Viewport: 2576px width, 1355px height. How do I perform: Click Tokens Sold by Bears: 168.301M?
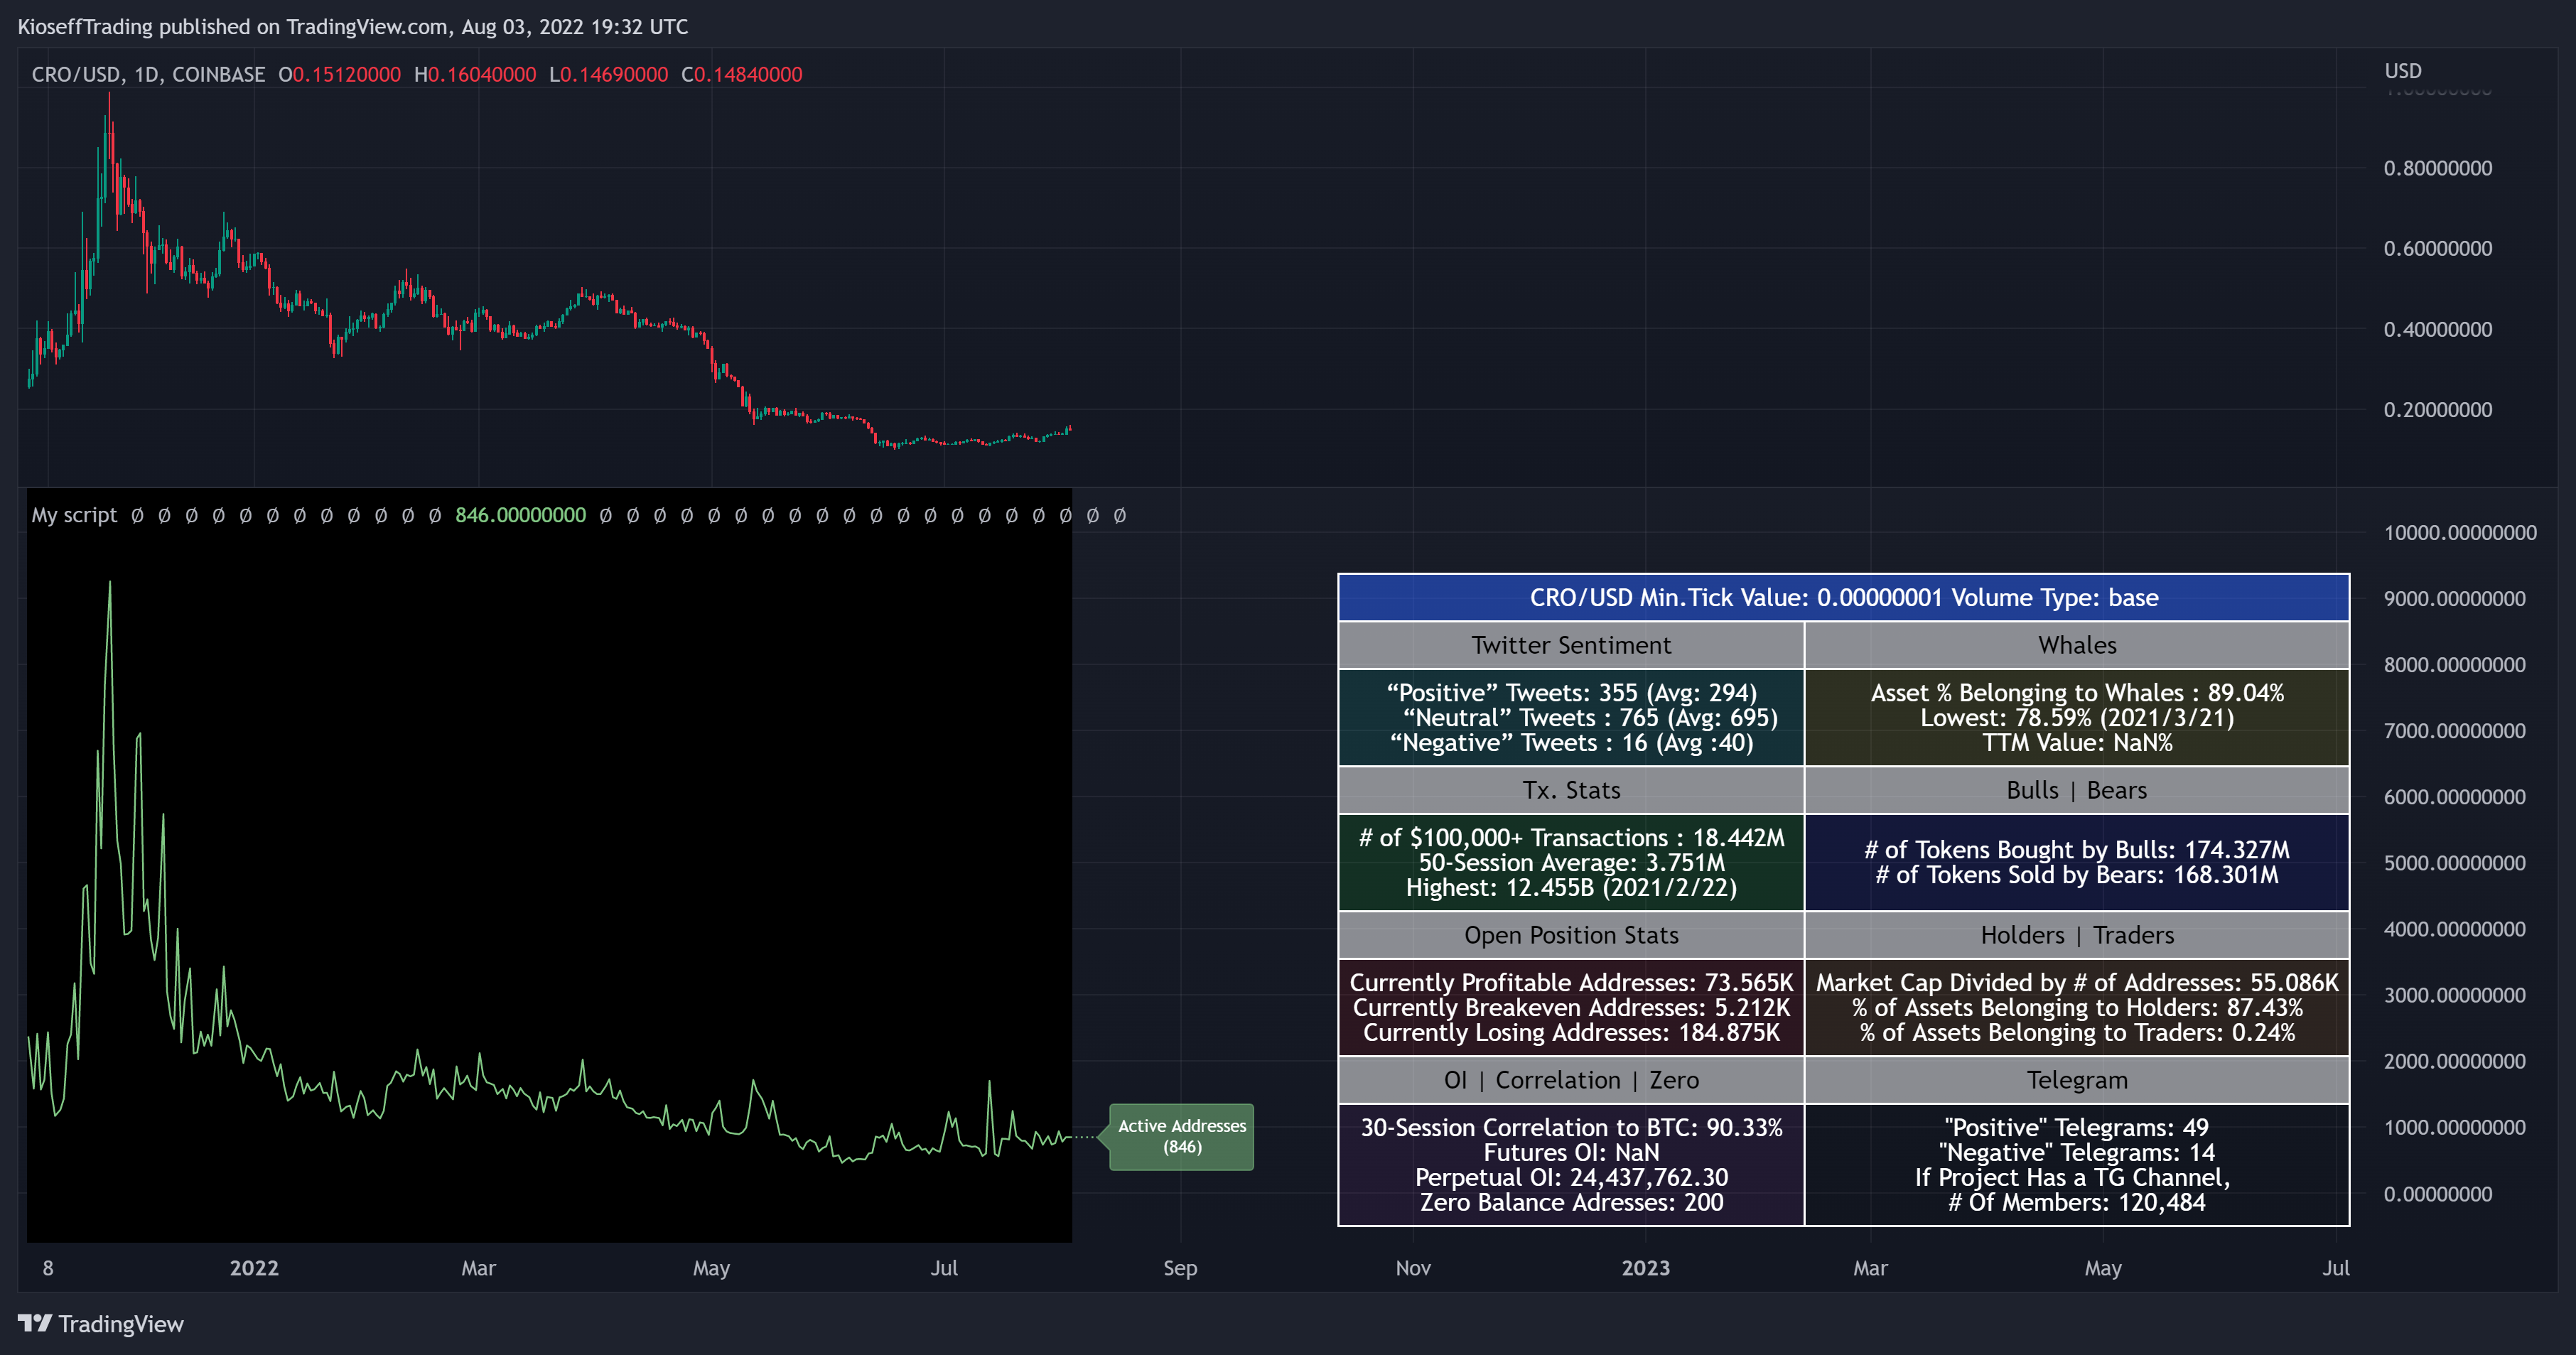[2077, 875]
